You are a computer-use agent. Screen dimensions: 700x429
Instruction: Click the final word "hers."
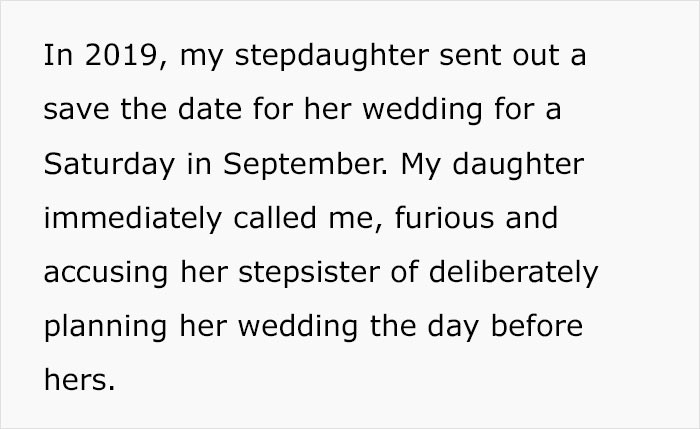(73, 380)
